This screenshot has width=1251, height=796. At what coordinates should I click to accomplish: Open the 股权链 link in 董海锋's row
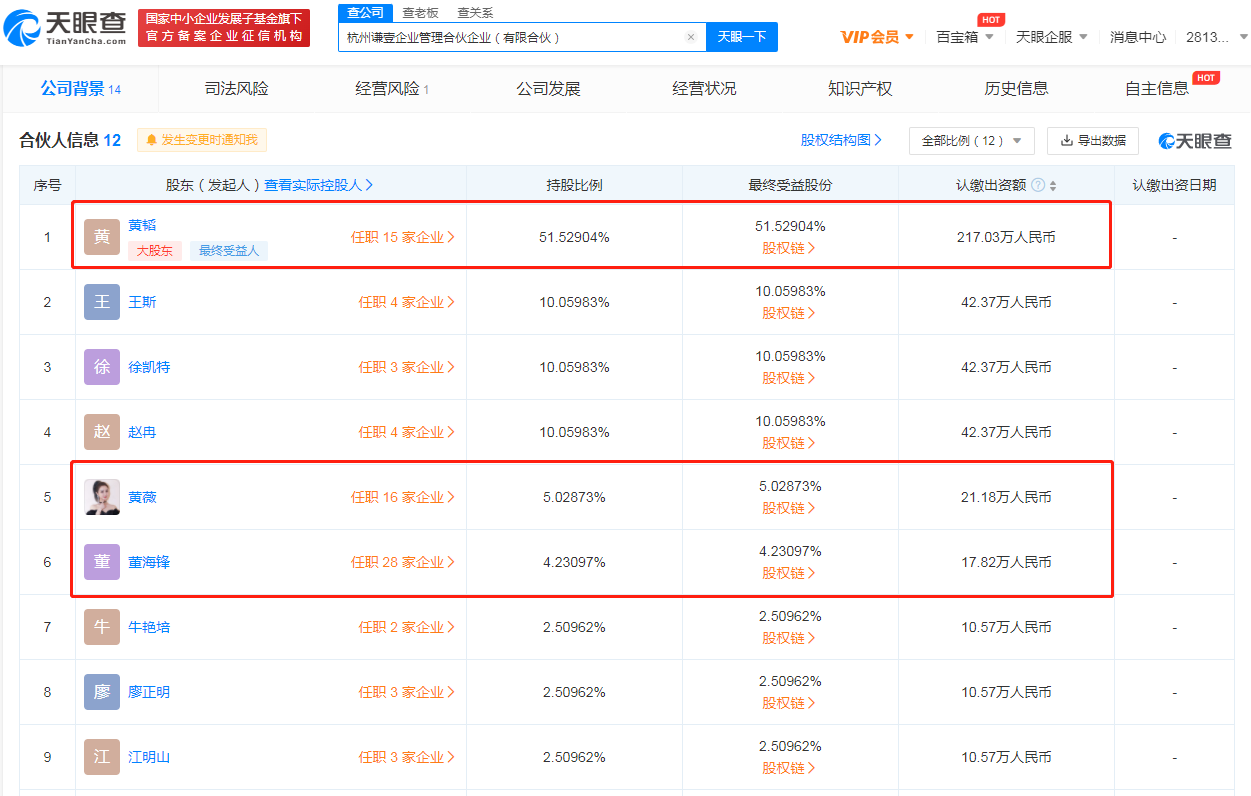(x=789, y=573)
